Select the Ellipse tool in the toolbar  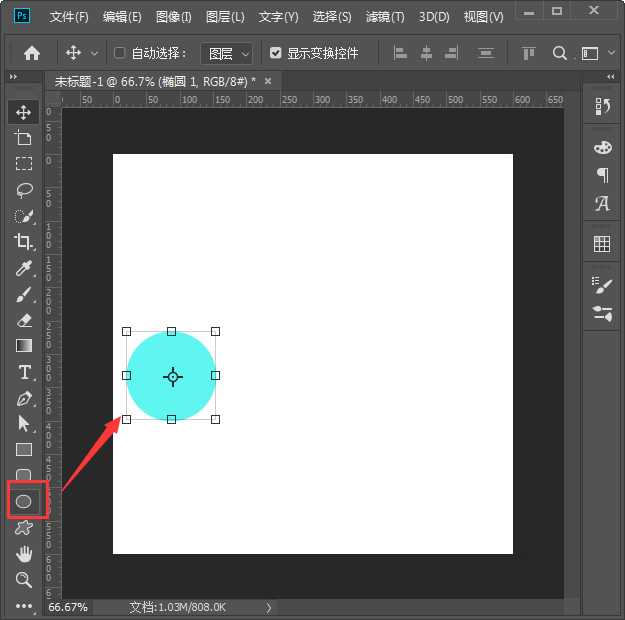click(x=24, y=500)
